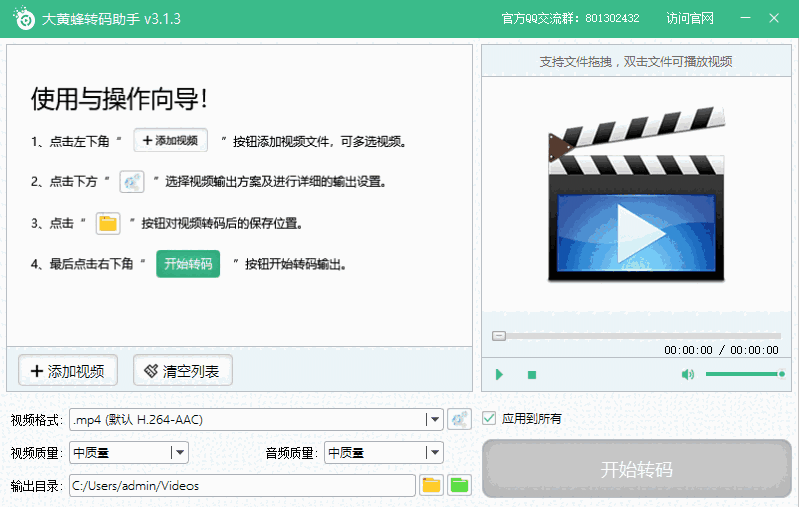Toggle the 应用到所有 checkbox
This screenshot has height=507, width=799.
coord(490,418)
